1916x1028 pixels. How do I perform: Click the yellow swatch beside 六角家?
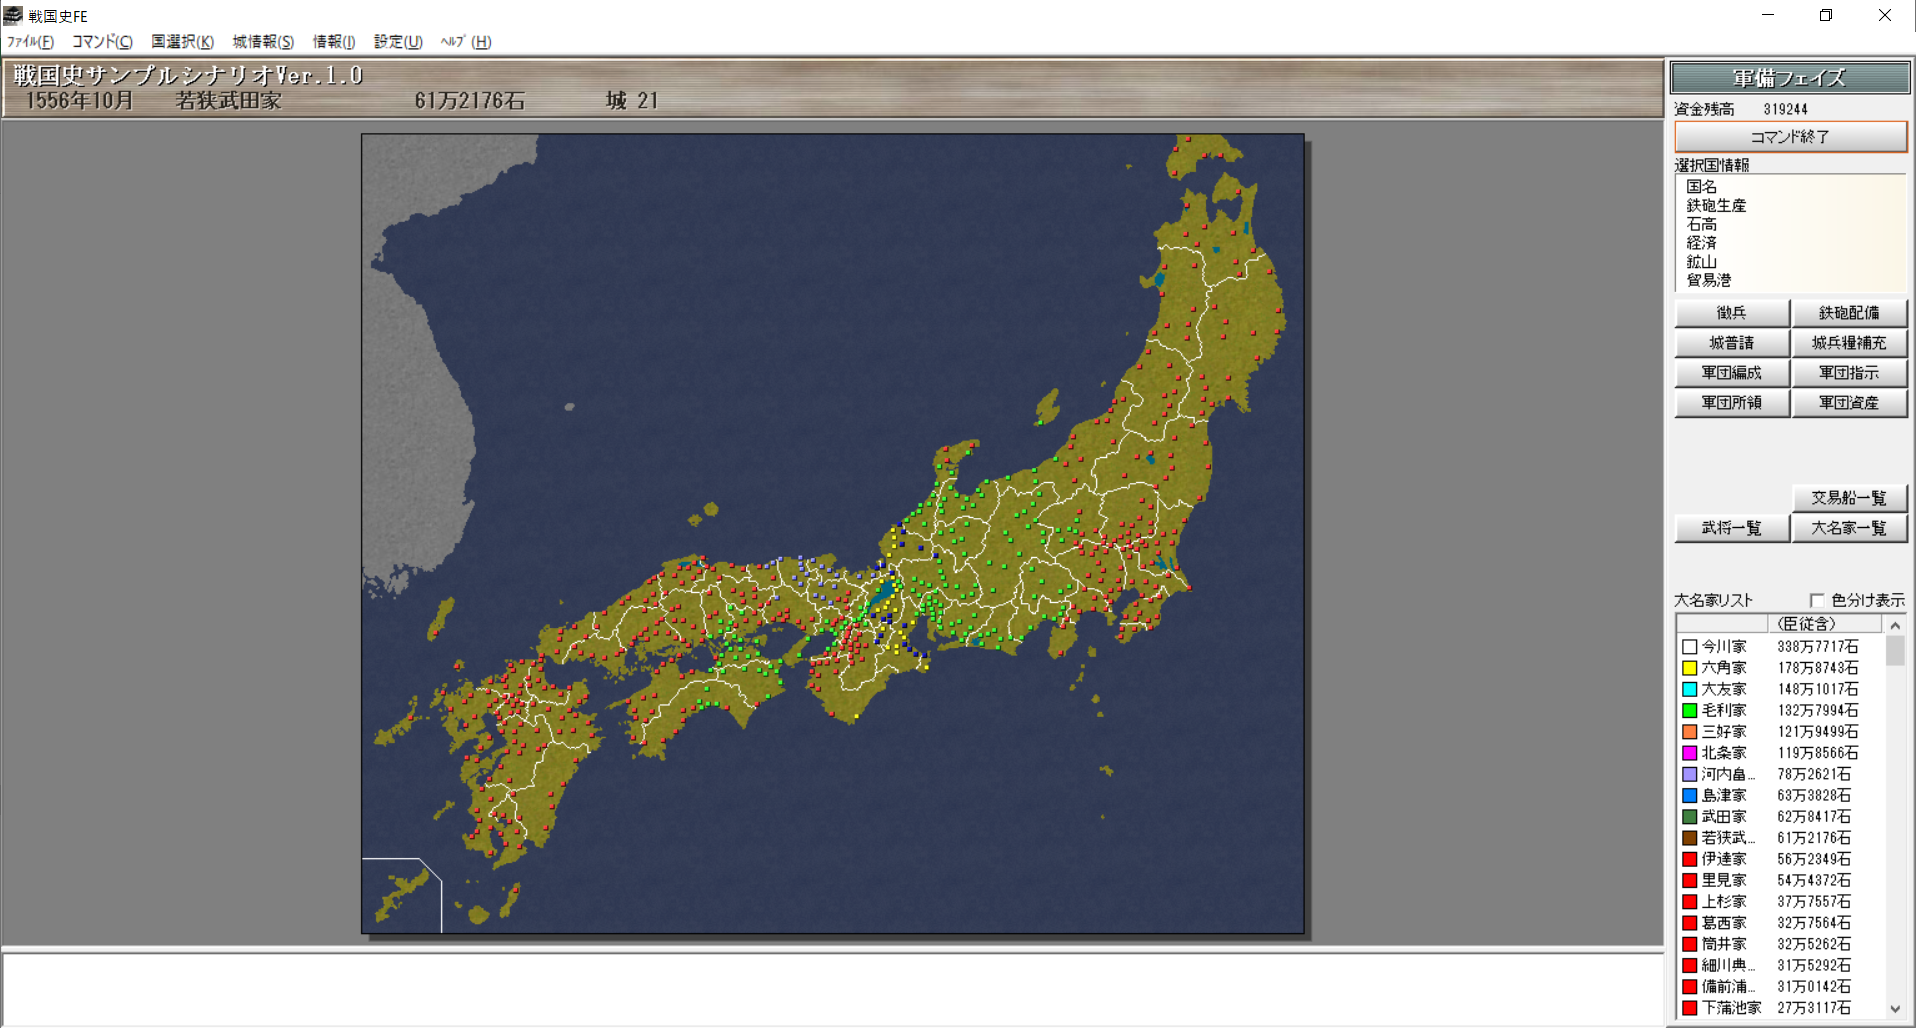click(x=1689, y=668)
